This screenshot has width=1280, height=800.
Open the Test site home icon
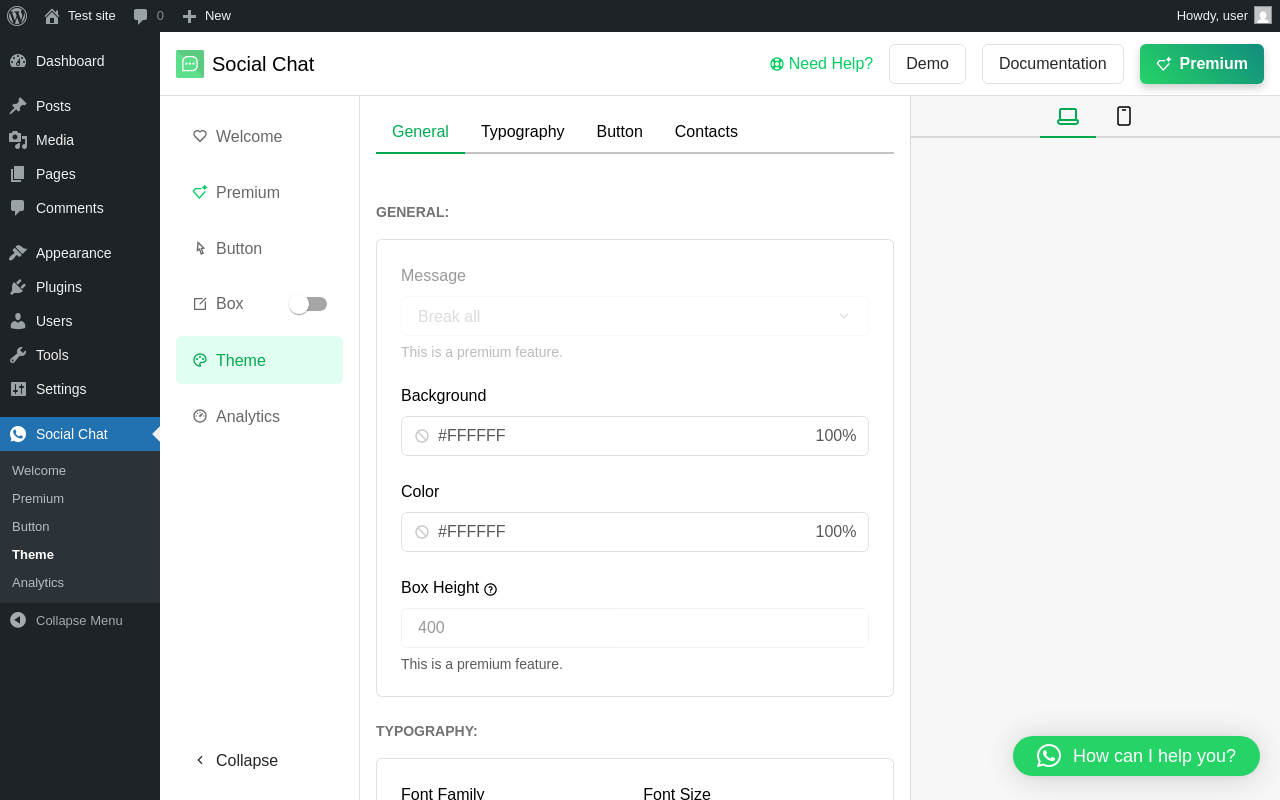pos(52,16)
